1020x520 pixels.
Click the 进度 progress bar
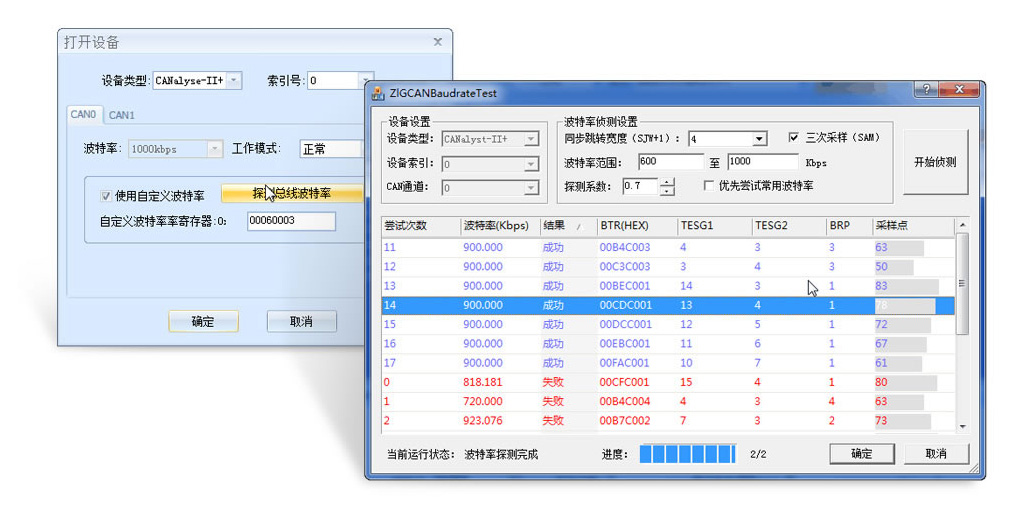point(687,454)
